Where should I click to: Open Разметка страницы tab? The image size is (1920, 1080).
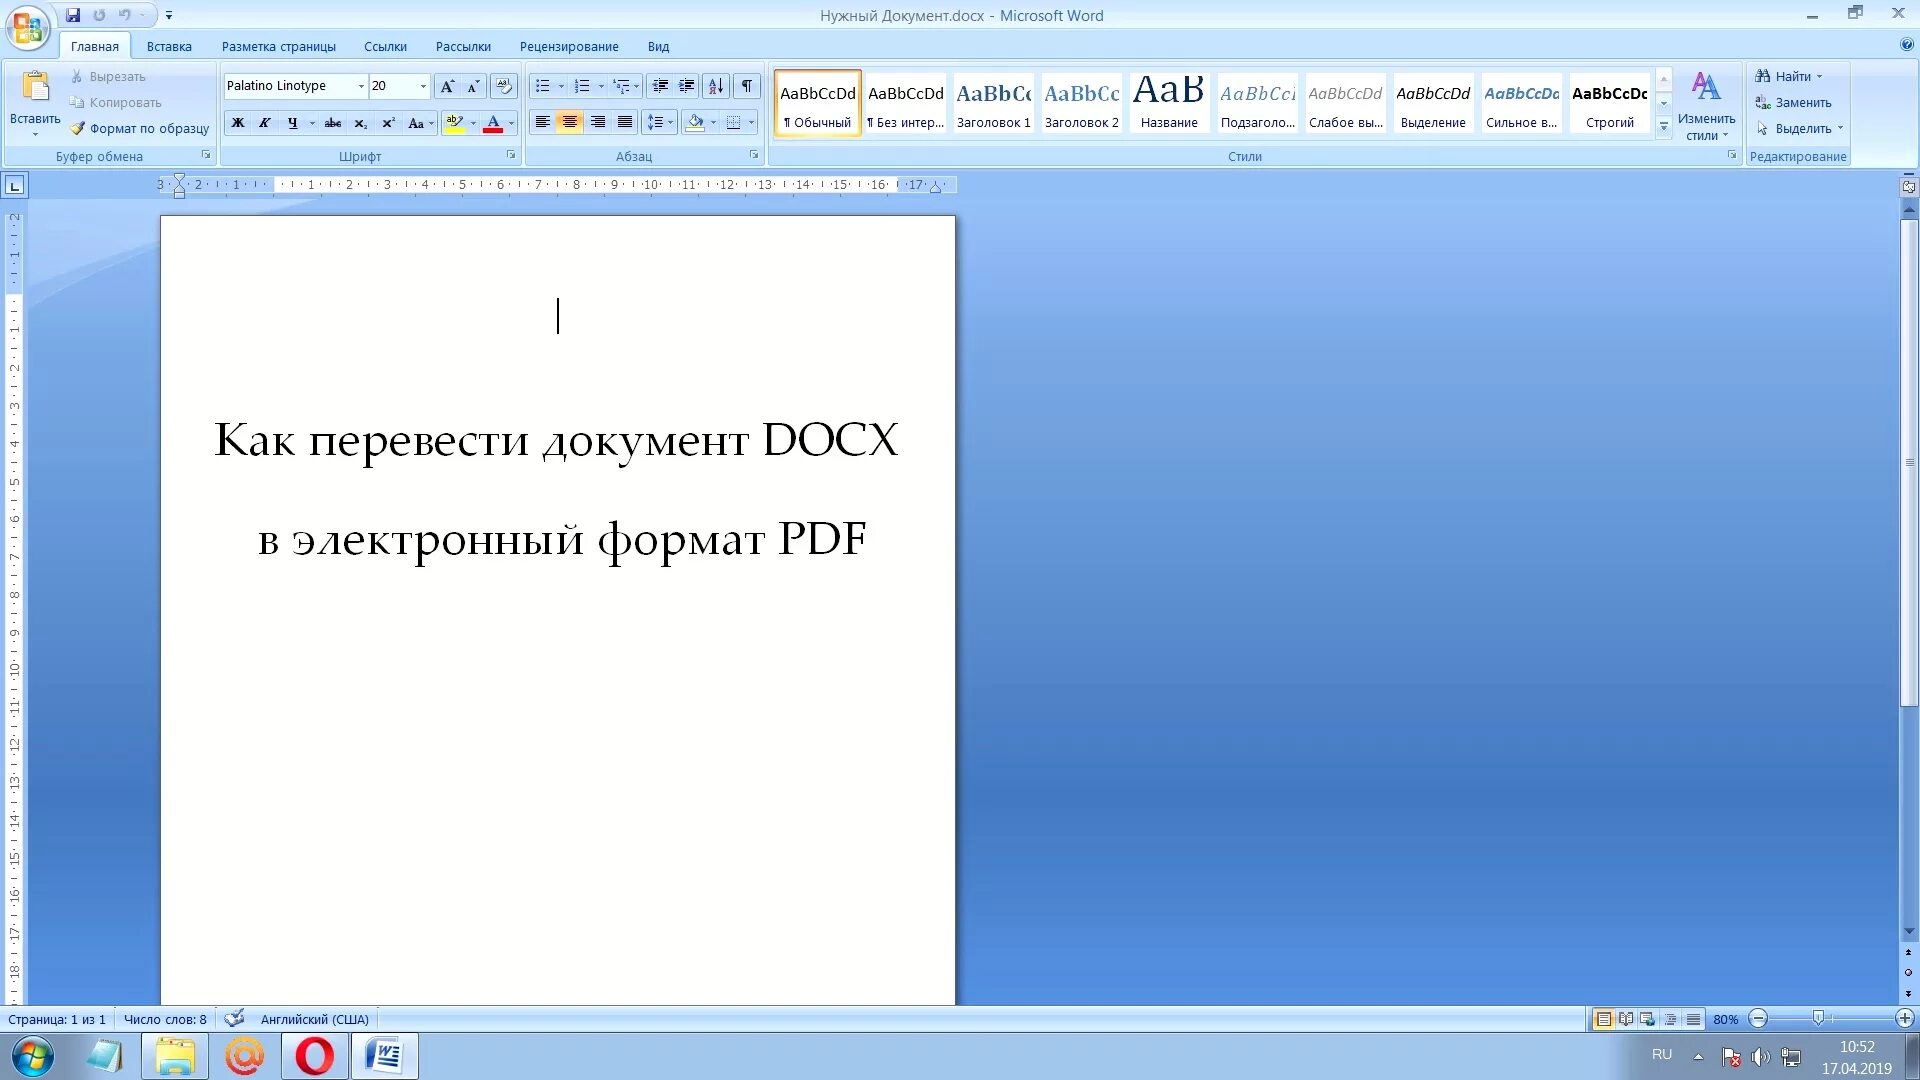coord(279,46)
